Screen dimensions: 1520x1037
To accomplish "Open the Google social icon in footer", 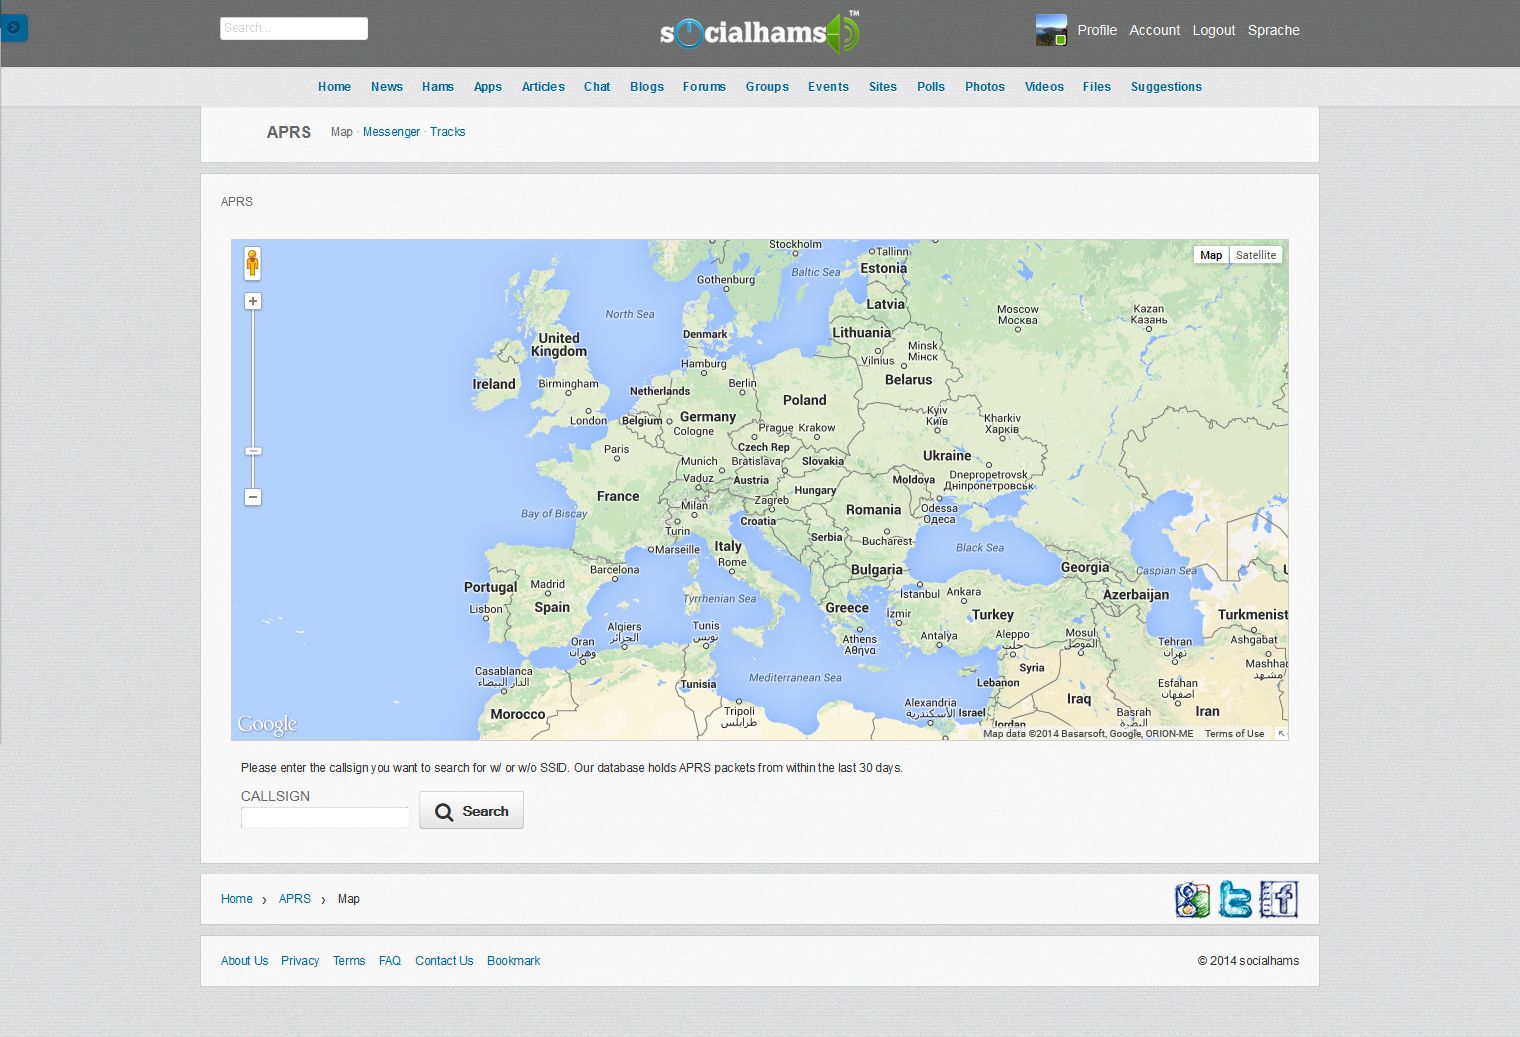I will 1193,899.
